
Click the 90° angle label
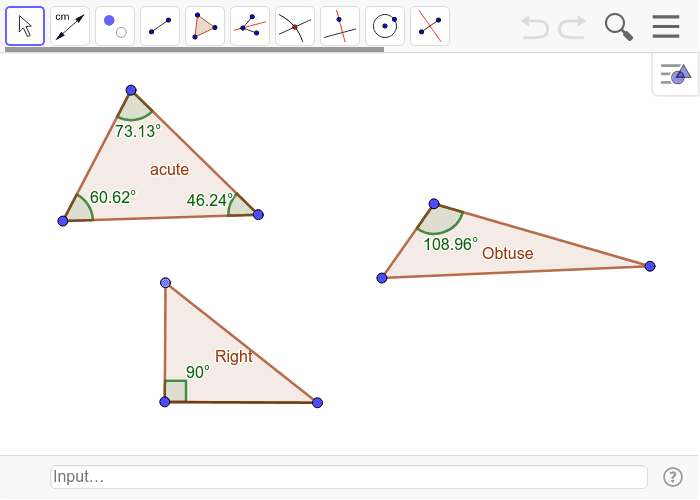pyautogui.click(x=197, y=372)
